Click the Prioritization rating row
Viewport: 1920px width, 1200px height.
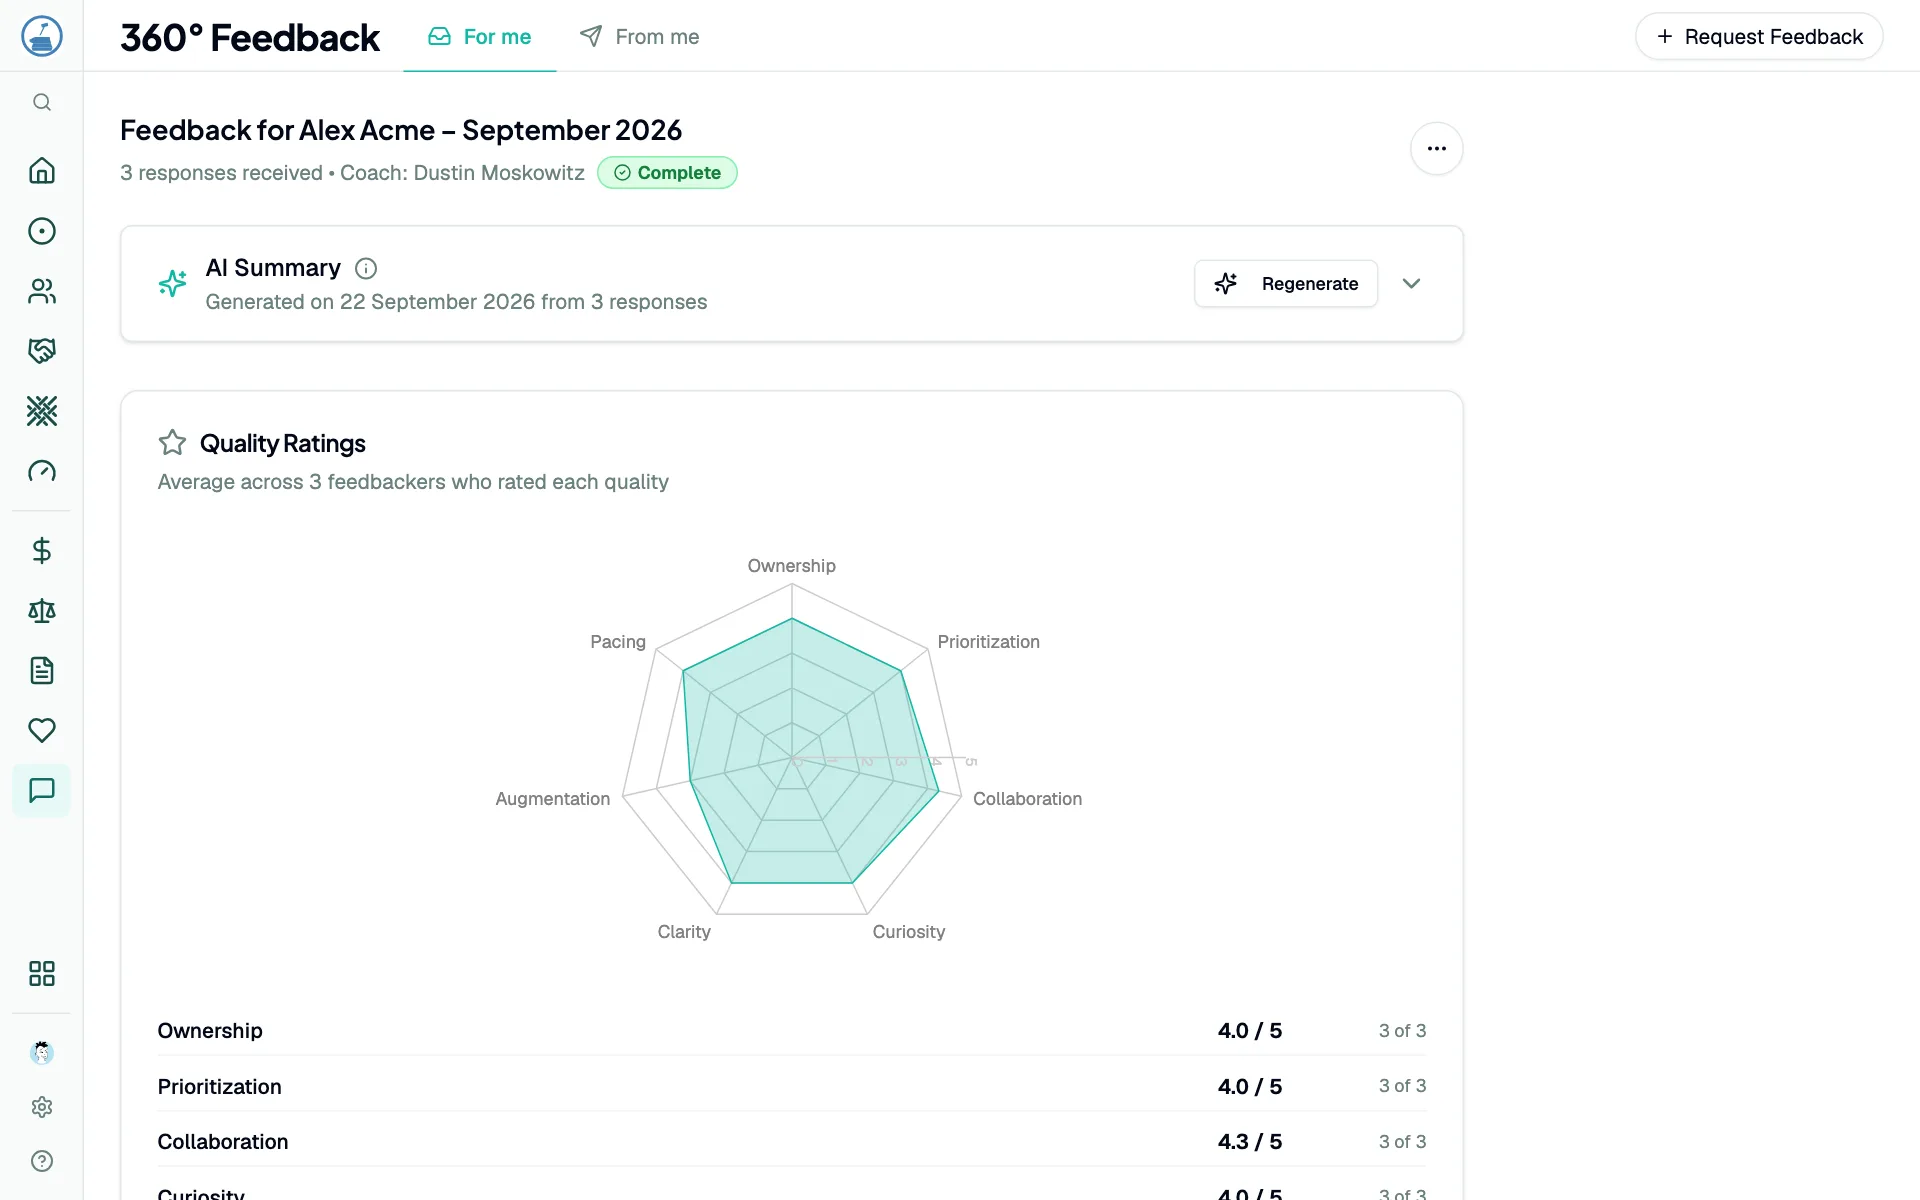[x=792, y=1087]
